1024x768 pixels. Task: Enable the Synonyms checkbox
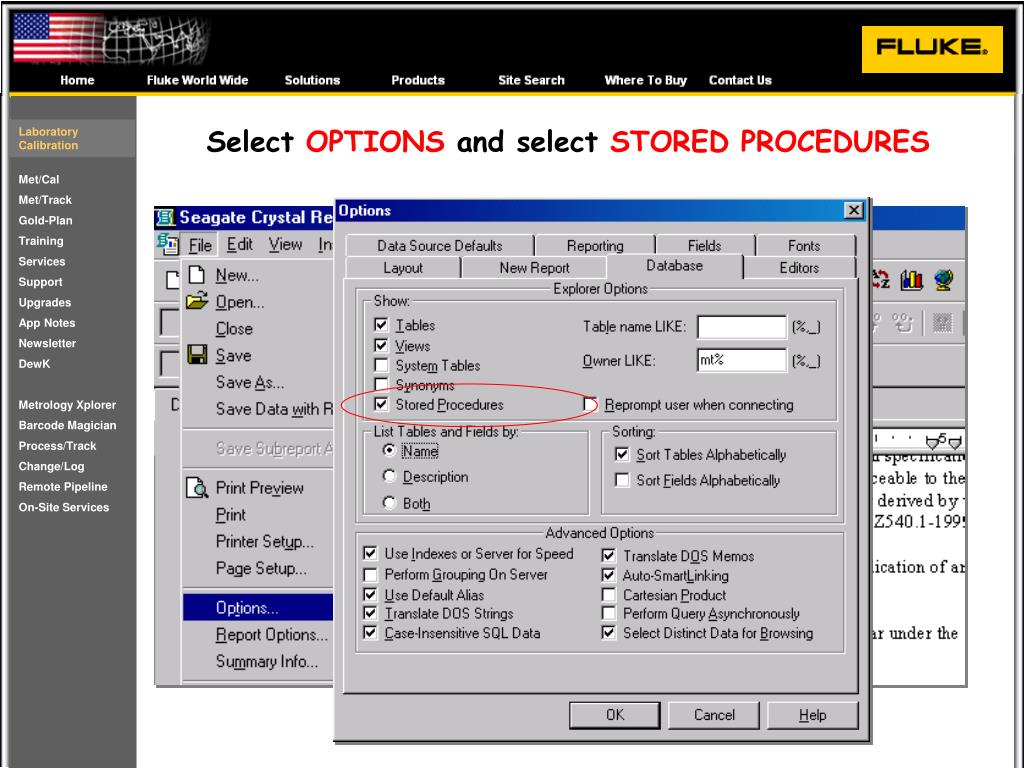click(x=381, y=384)
